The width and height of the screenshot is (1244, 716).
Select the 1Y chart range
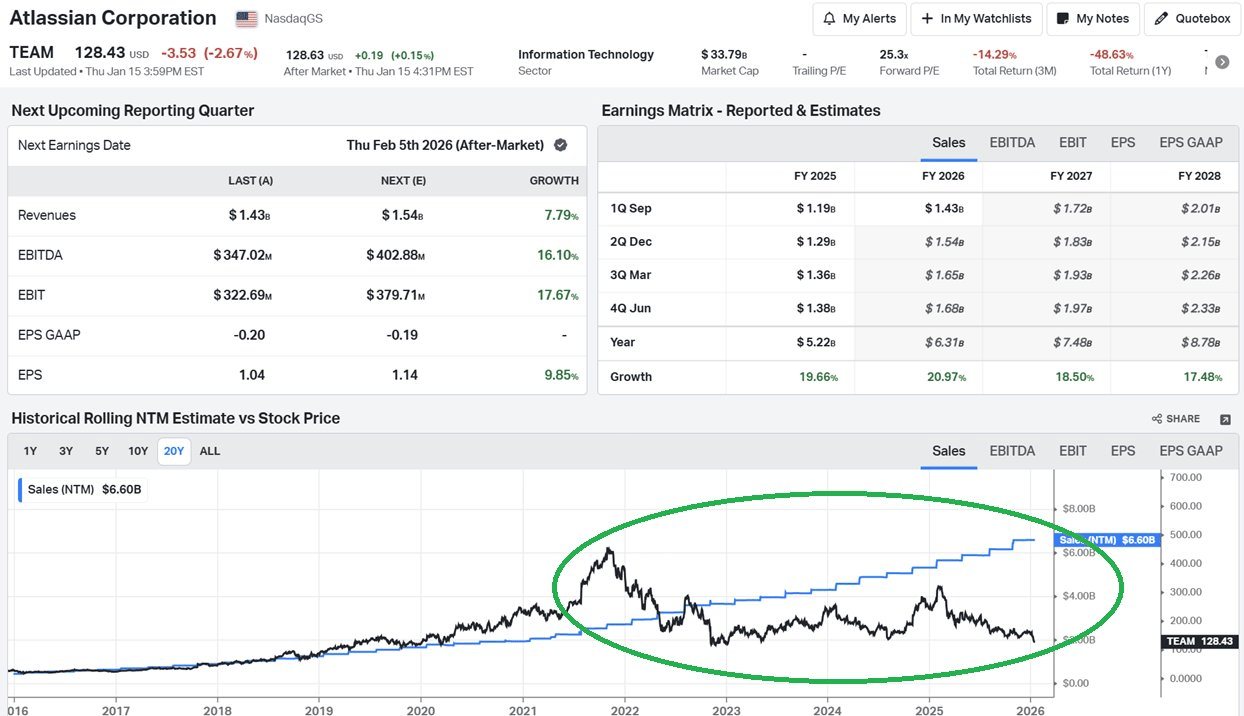[x=30, y=451]
